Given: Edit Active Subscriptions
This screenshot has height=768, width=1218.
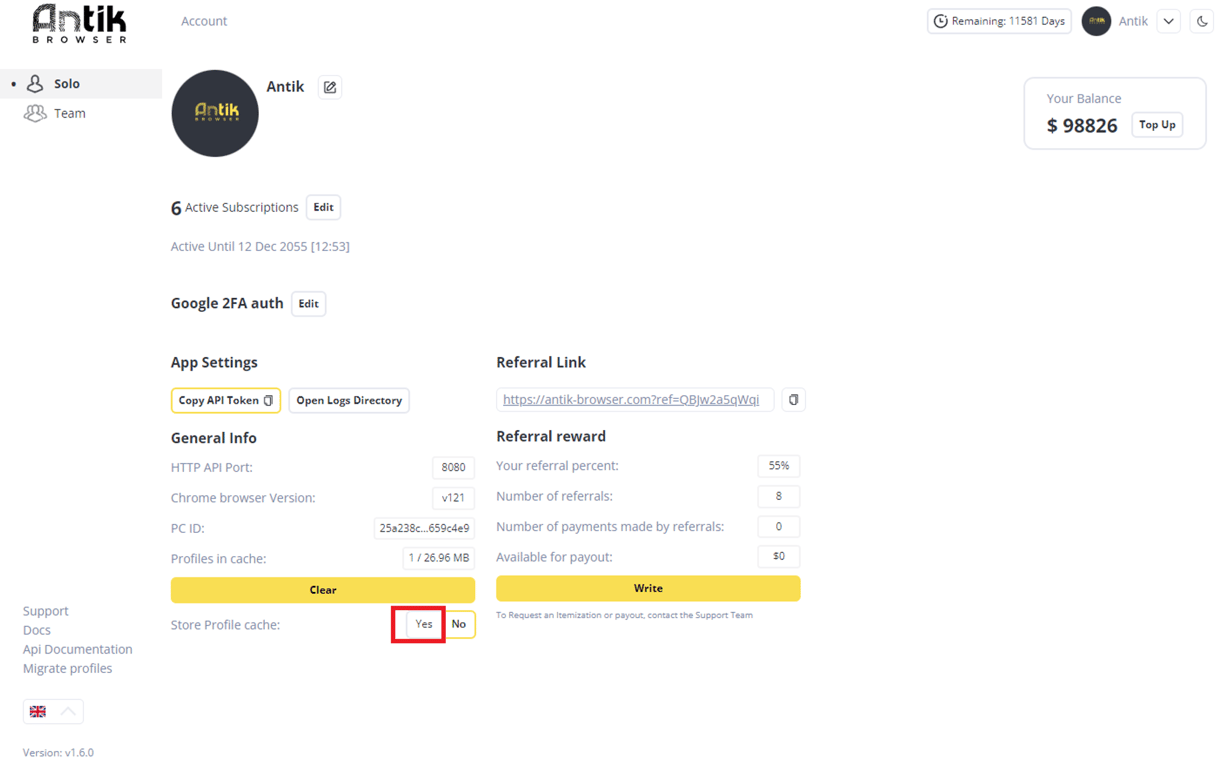Looking at the screenshot, I should (323, 207).
